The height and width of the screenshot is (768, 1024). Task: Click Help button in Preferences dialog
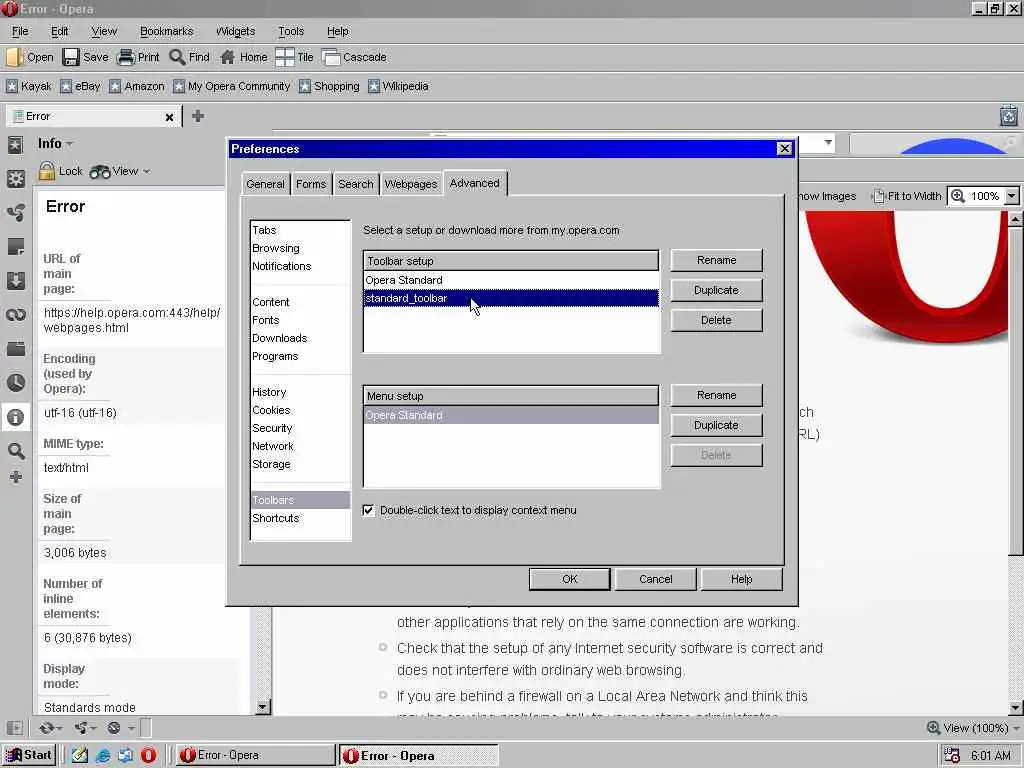(x=741, y=579)
